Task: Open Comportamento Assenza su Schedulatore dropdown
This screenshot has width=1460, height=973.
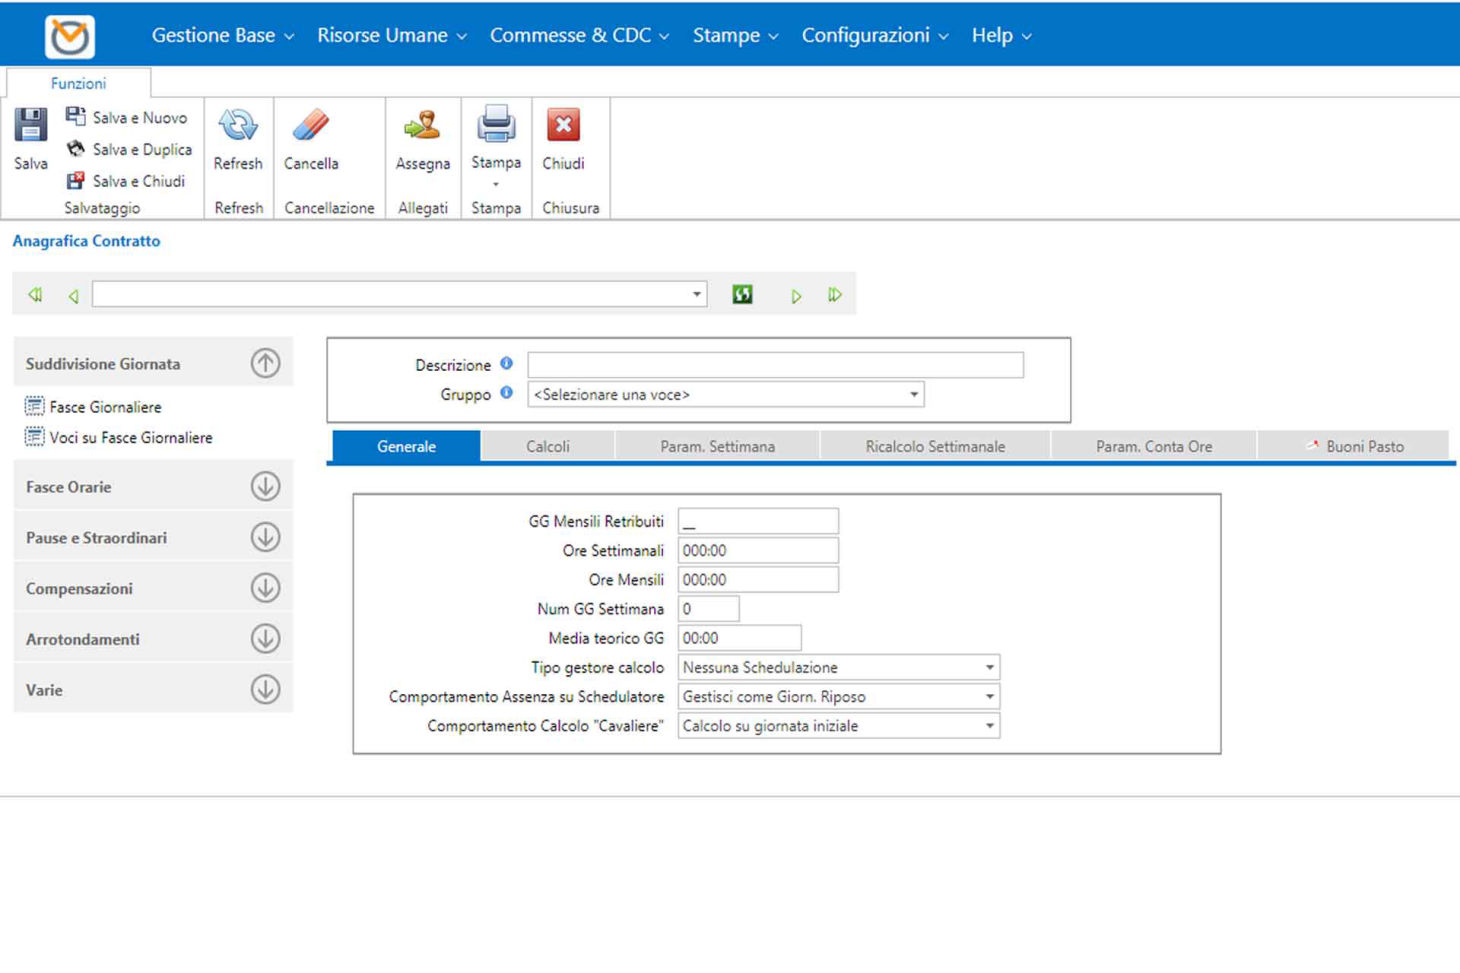Action: pyautogui.click(x=989, y=696)
